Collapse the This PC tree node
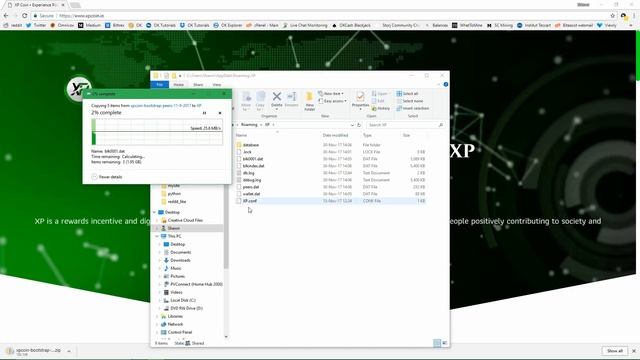This screenshot has width=640, height=360. 157,236
